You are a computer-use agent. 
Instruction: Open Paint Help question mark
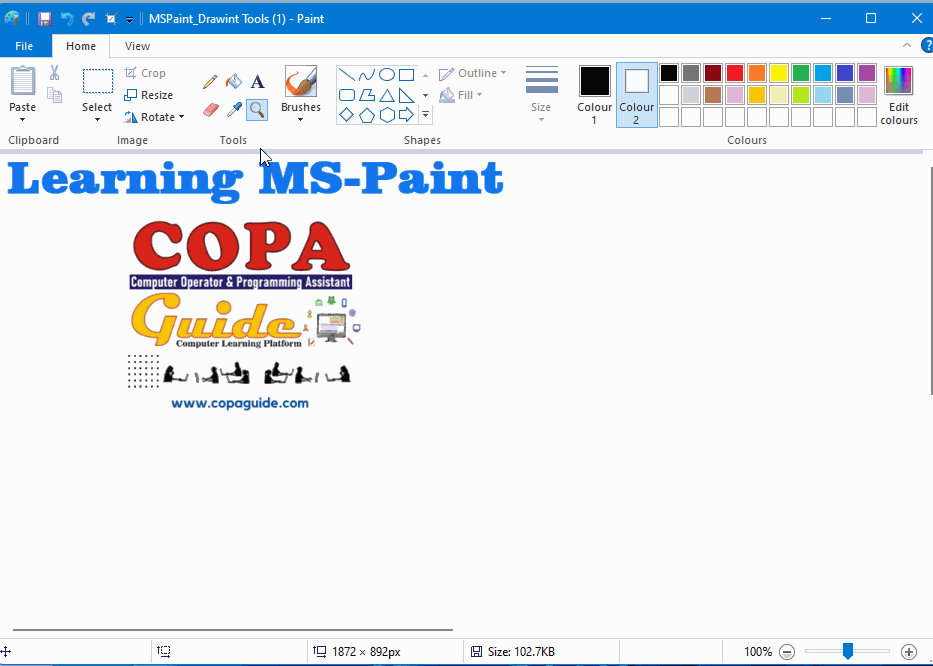pos(926,45)
